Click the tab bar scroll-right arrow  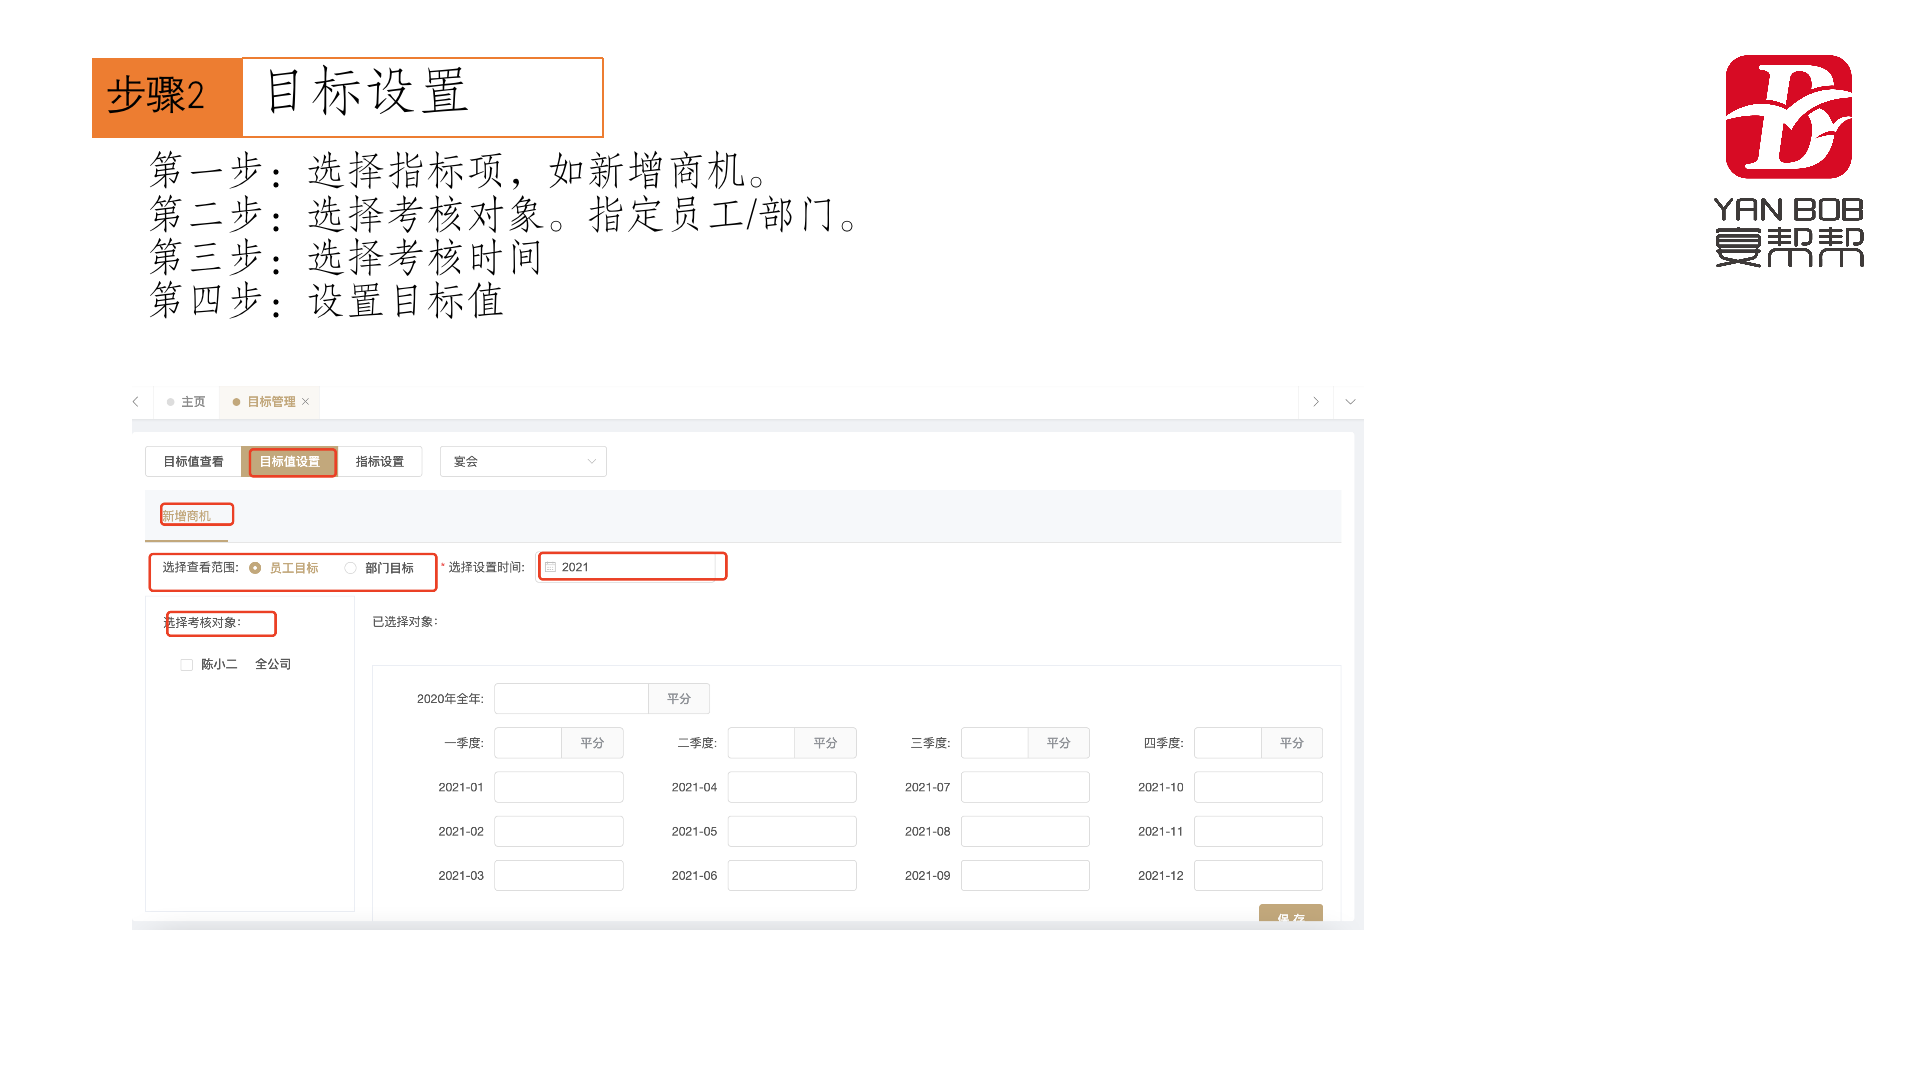point(1315,402)
